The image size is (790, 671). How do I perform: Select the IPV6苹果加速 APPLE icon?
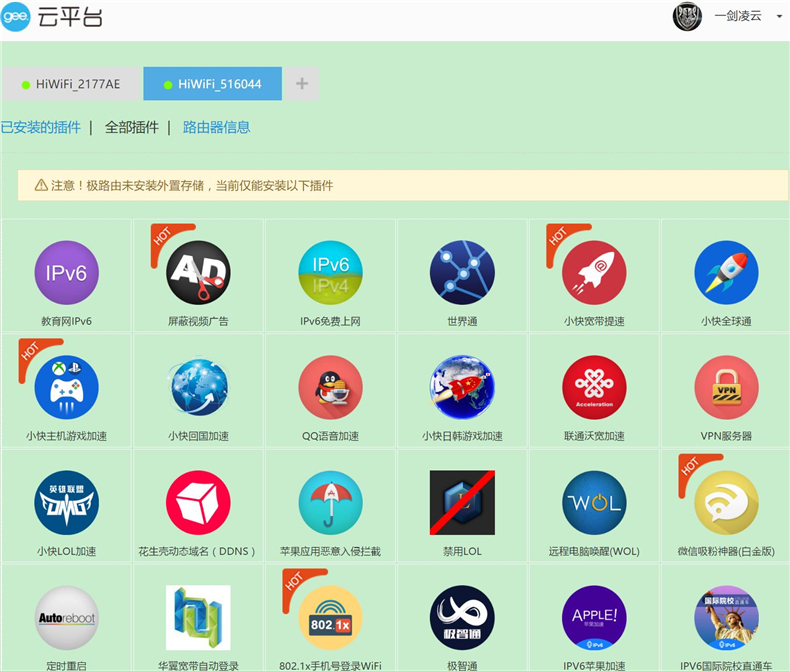pos(594,618)
